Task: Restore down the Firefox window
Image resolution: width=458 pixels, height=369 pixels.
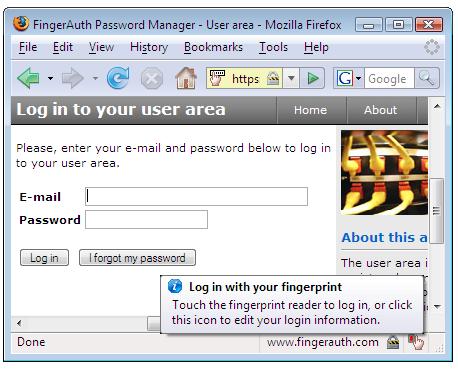Action: click(x=398, y=25)
